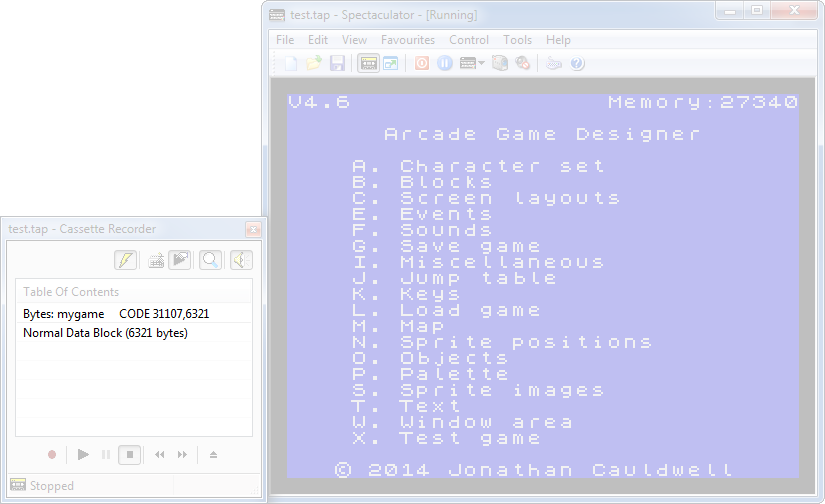Open the Edit menu
Screen dimensions: 825x504
318,40
